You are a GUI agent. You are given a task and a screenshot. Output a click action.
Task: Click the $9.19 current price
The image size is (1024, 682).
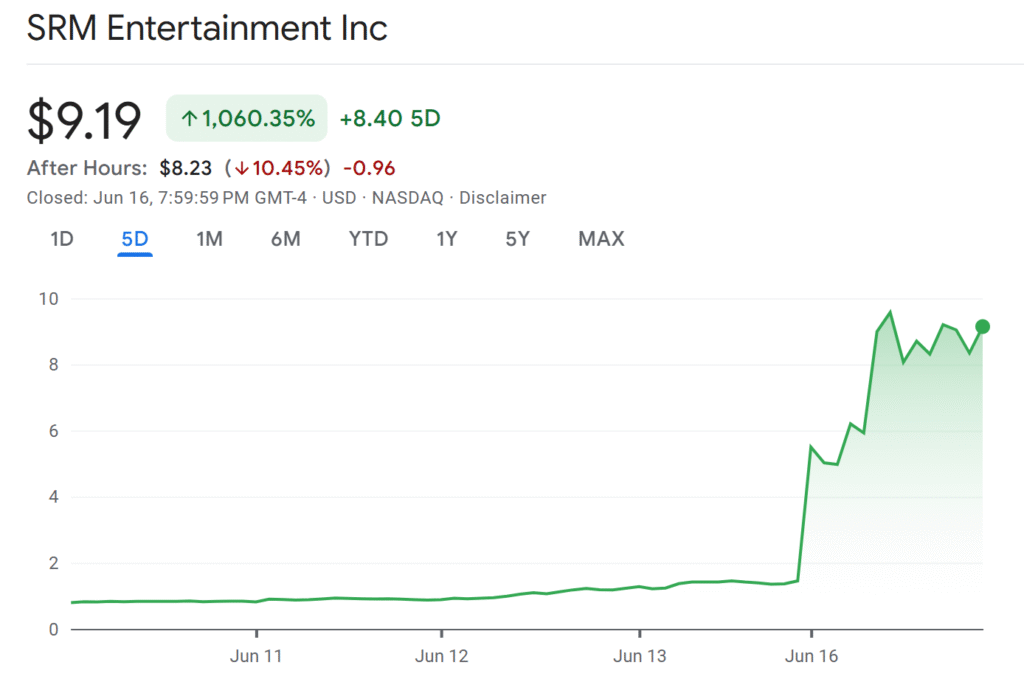tap(85, 120)
